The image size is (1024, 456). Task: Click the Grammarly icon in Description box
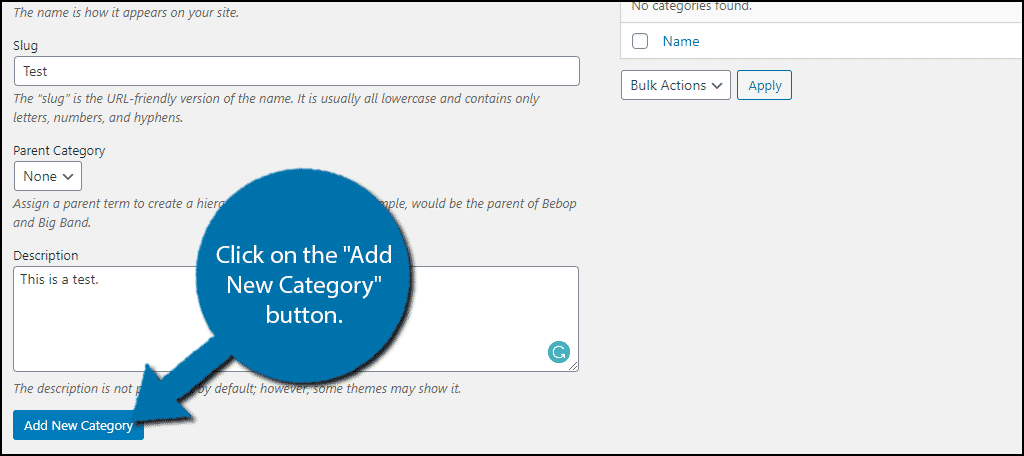pos(558,353)
